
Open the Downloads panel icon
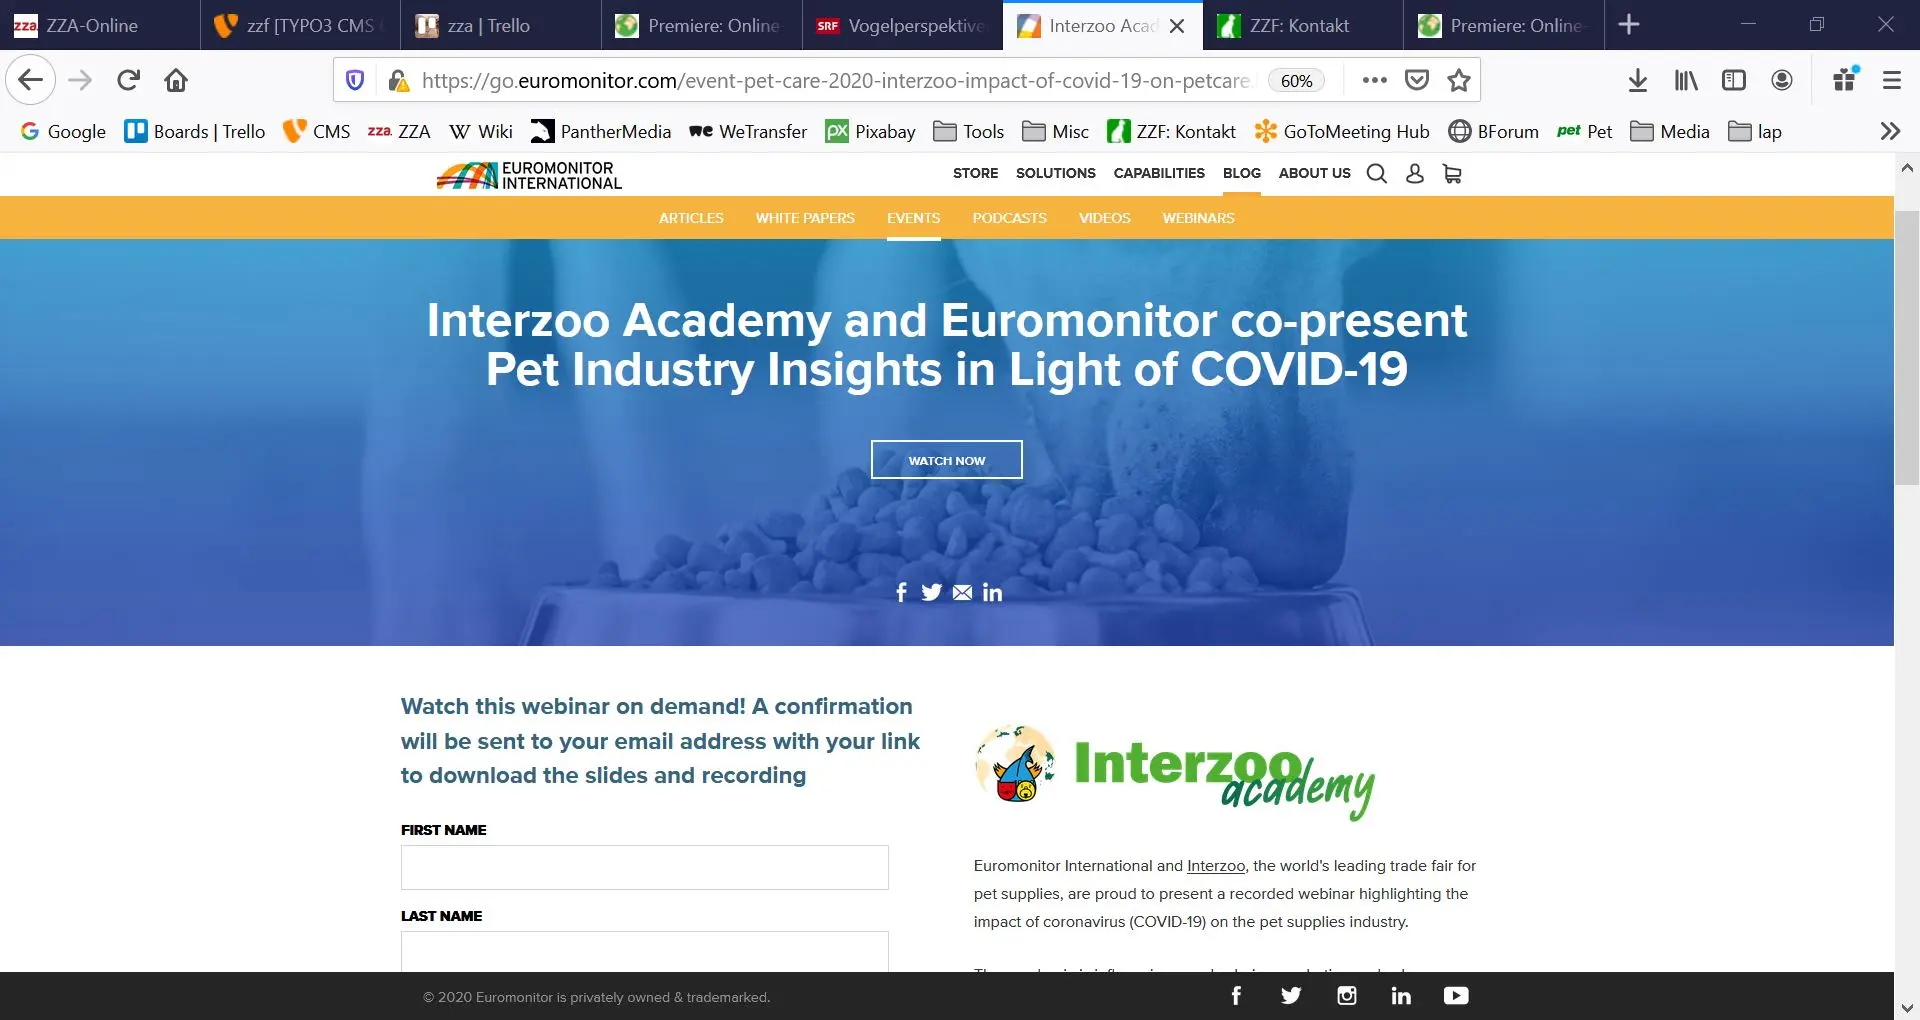coord(1637,80)
